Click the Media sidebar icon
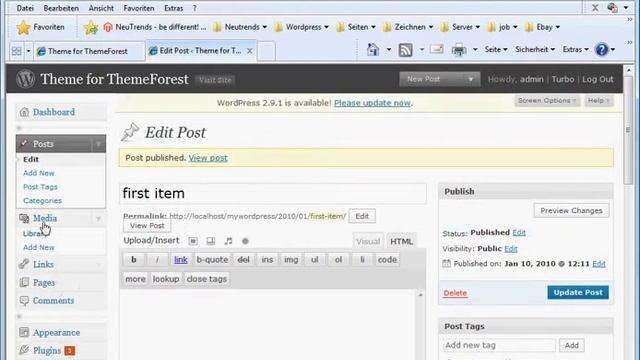This screenshot has width=640, height=360. pos(24,218)
